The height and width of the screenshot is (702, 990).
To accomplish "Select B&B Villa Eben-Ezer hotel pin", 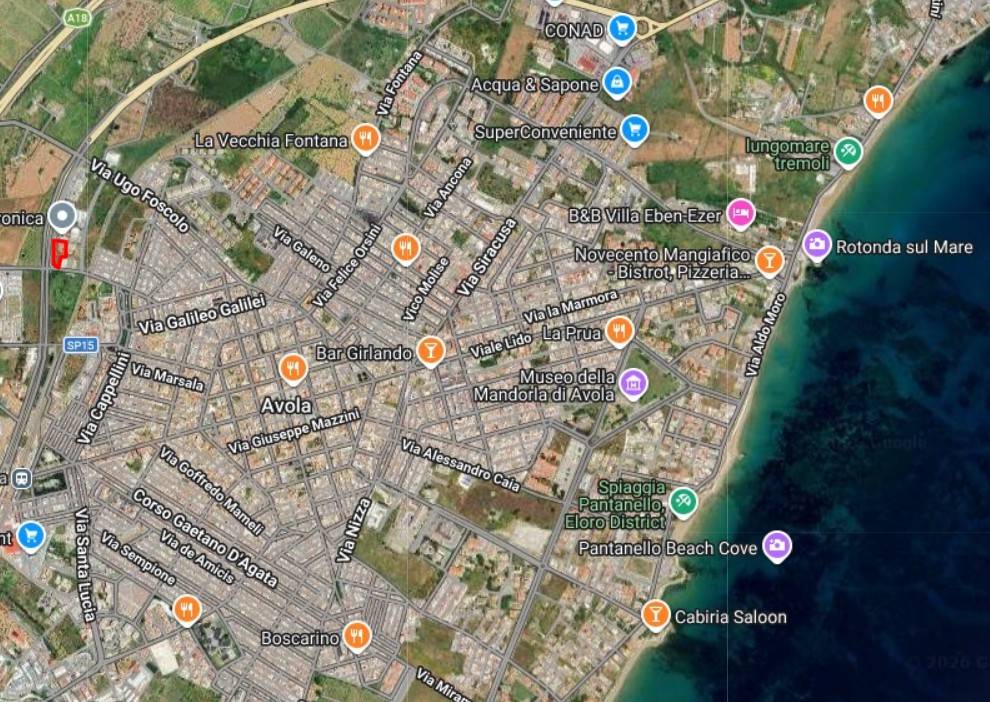I will [740, 213].
